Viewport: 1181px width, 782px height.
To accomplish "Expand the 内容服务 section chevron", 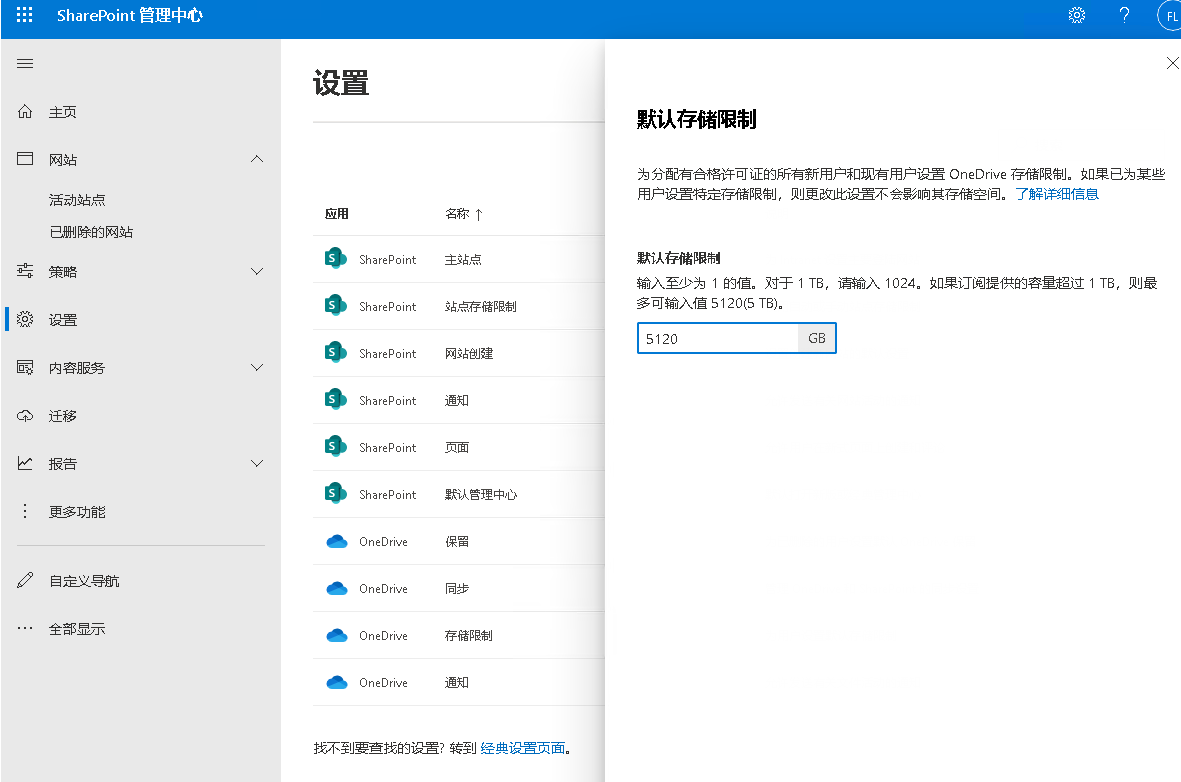I will [257, 368].
